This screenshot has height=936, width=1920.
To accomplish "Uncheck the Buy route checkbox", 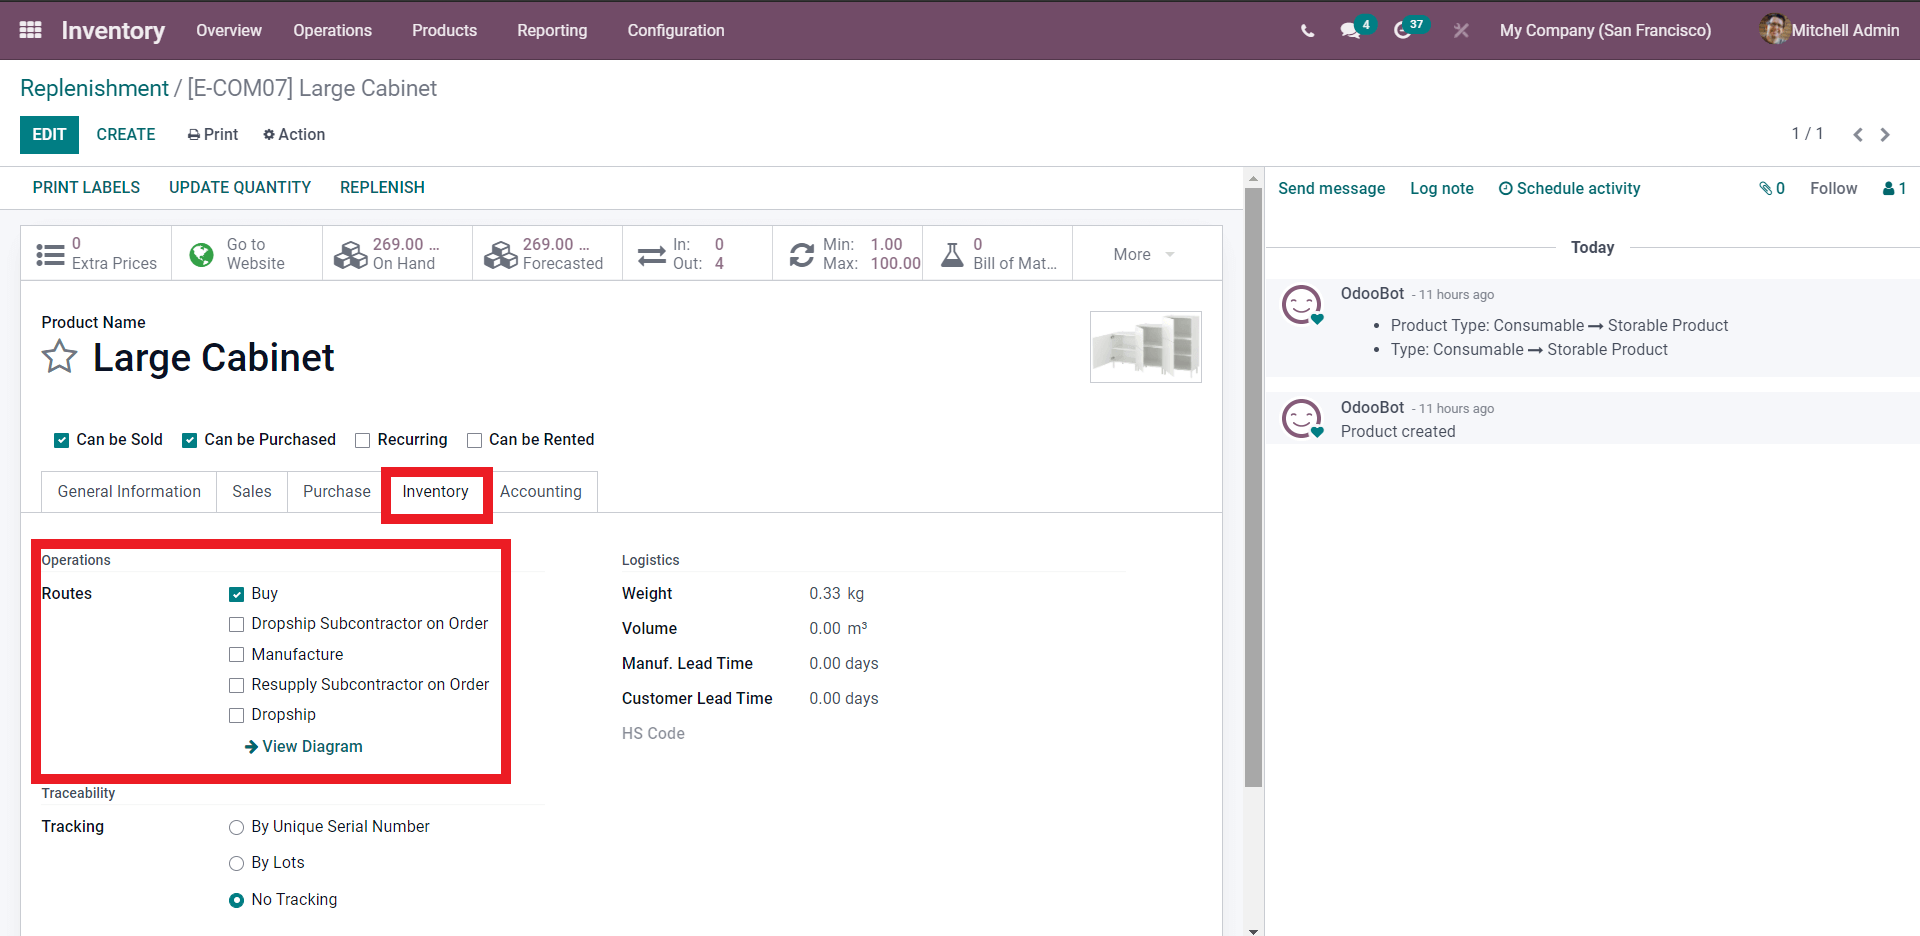I will [237, 594].
